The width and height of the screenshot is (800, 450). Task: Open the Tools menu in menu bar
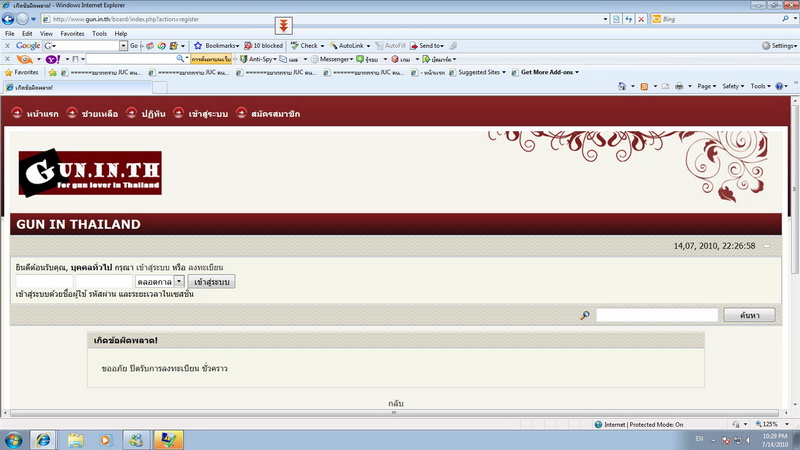pos(99,33)
